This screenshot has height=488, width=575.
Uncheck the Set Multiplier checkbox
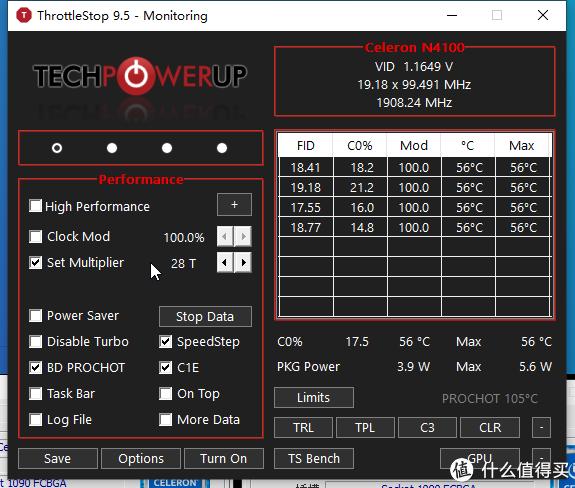coord(36,263)
